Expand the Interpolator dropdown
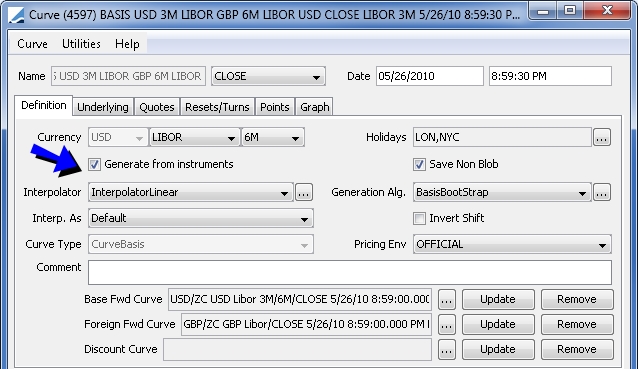This screenshot has height=369, width=638. coord(190,192)
